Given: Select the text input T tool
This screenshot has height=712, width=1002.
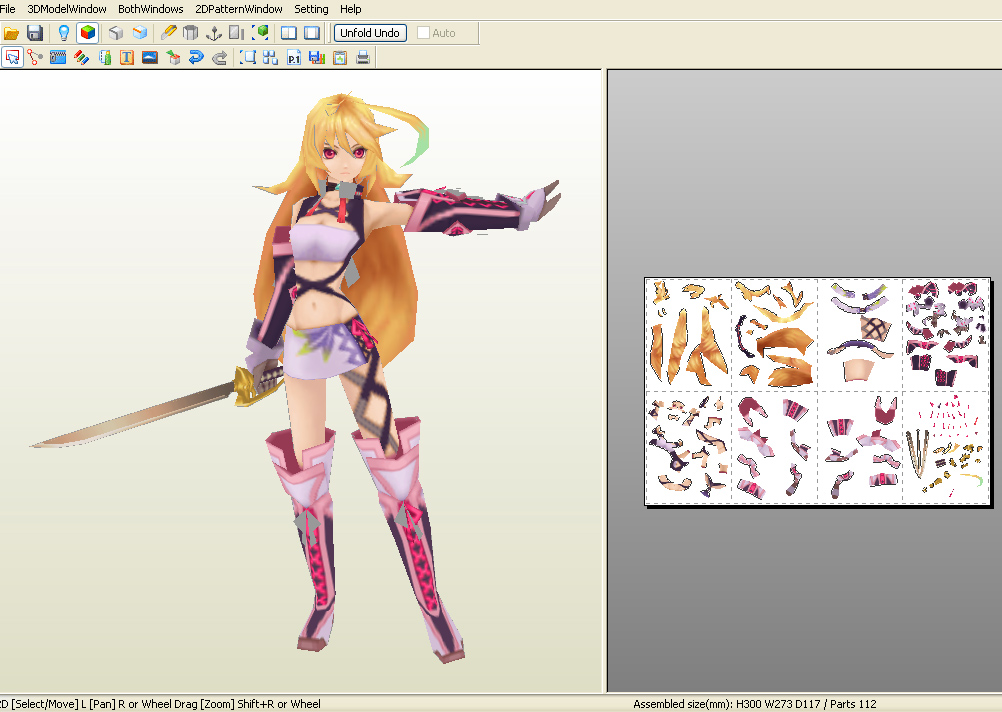Looking at the screenshot, I should point(127,58).
